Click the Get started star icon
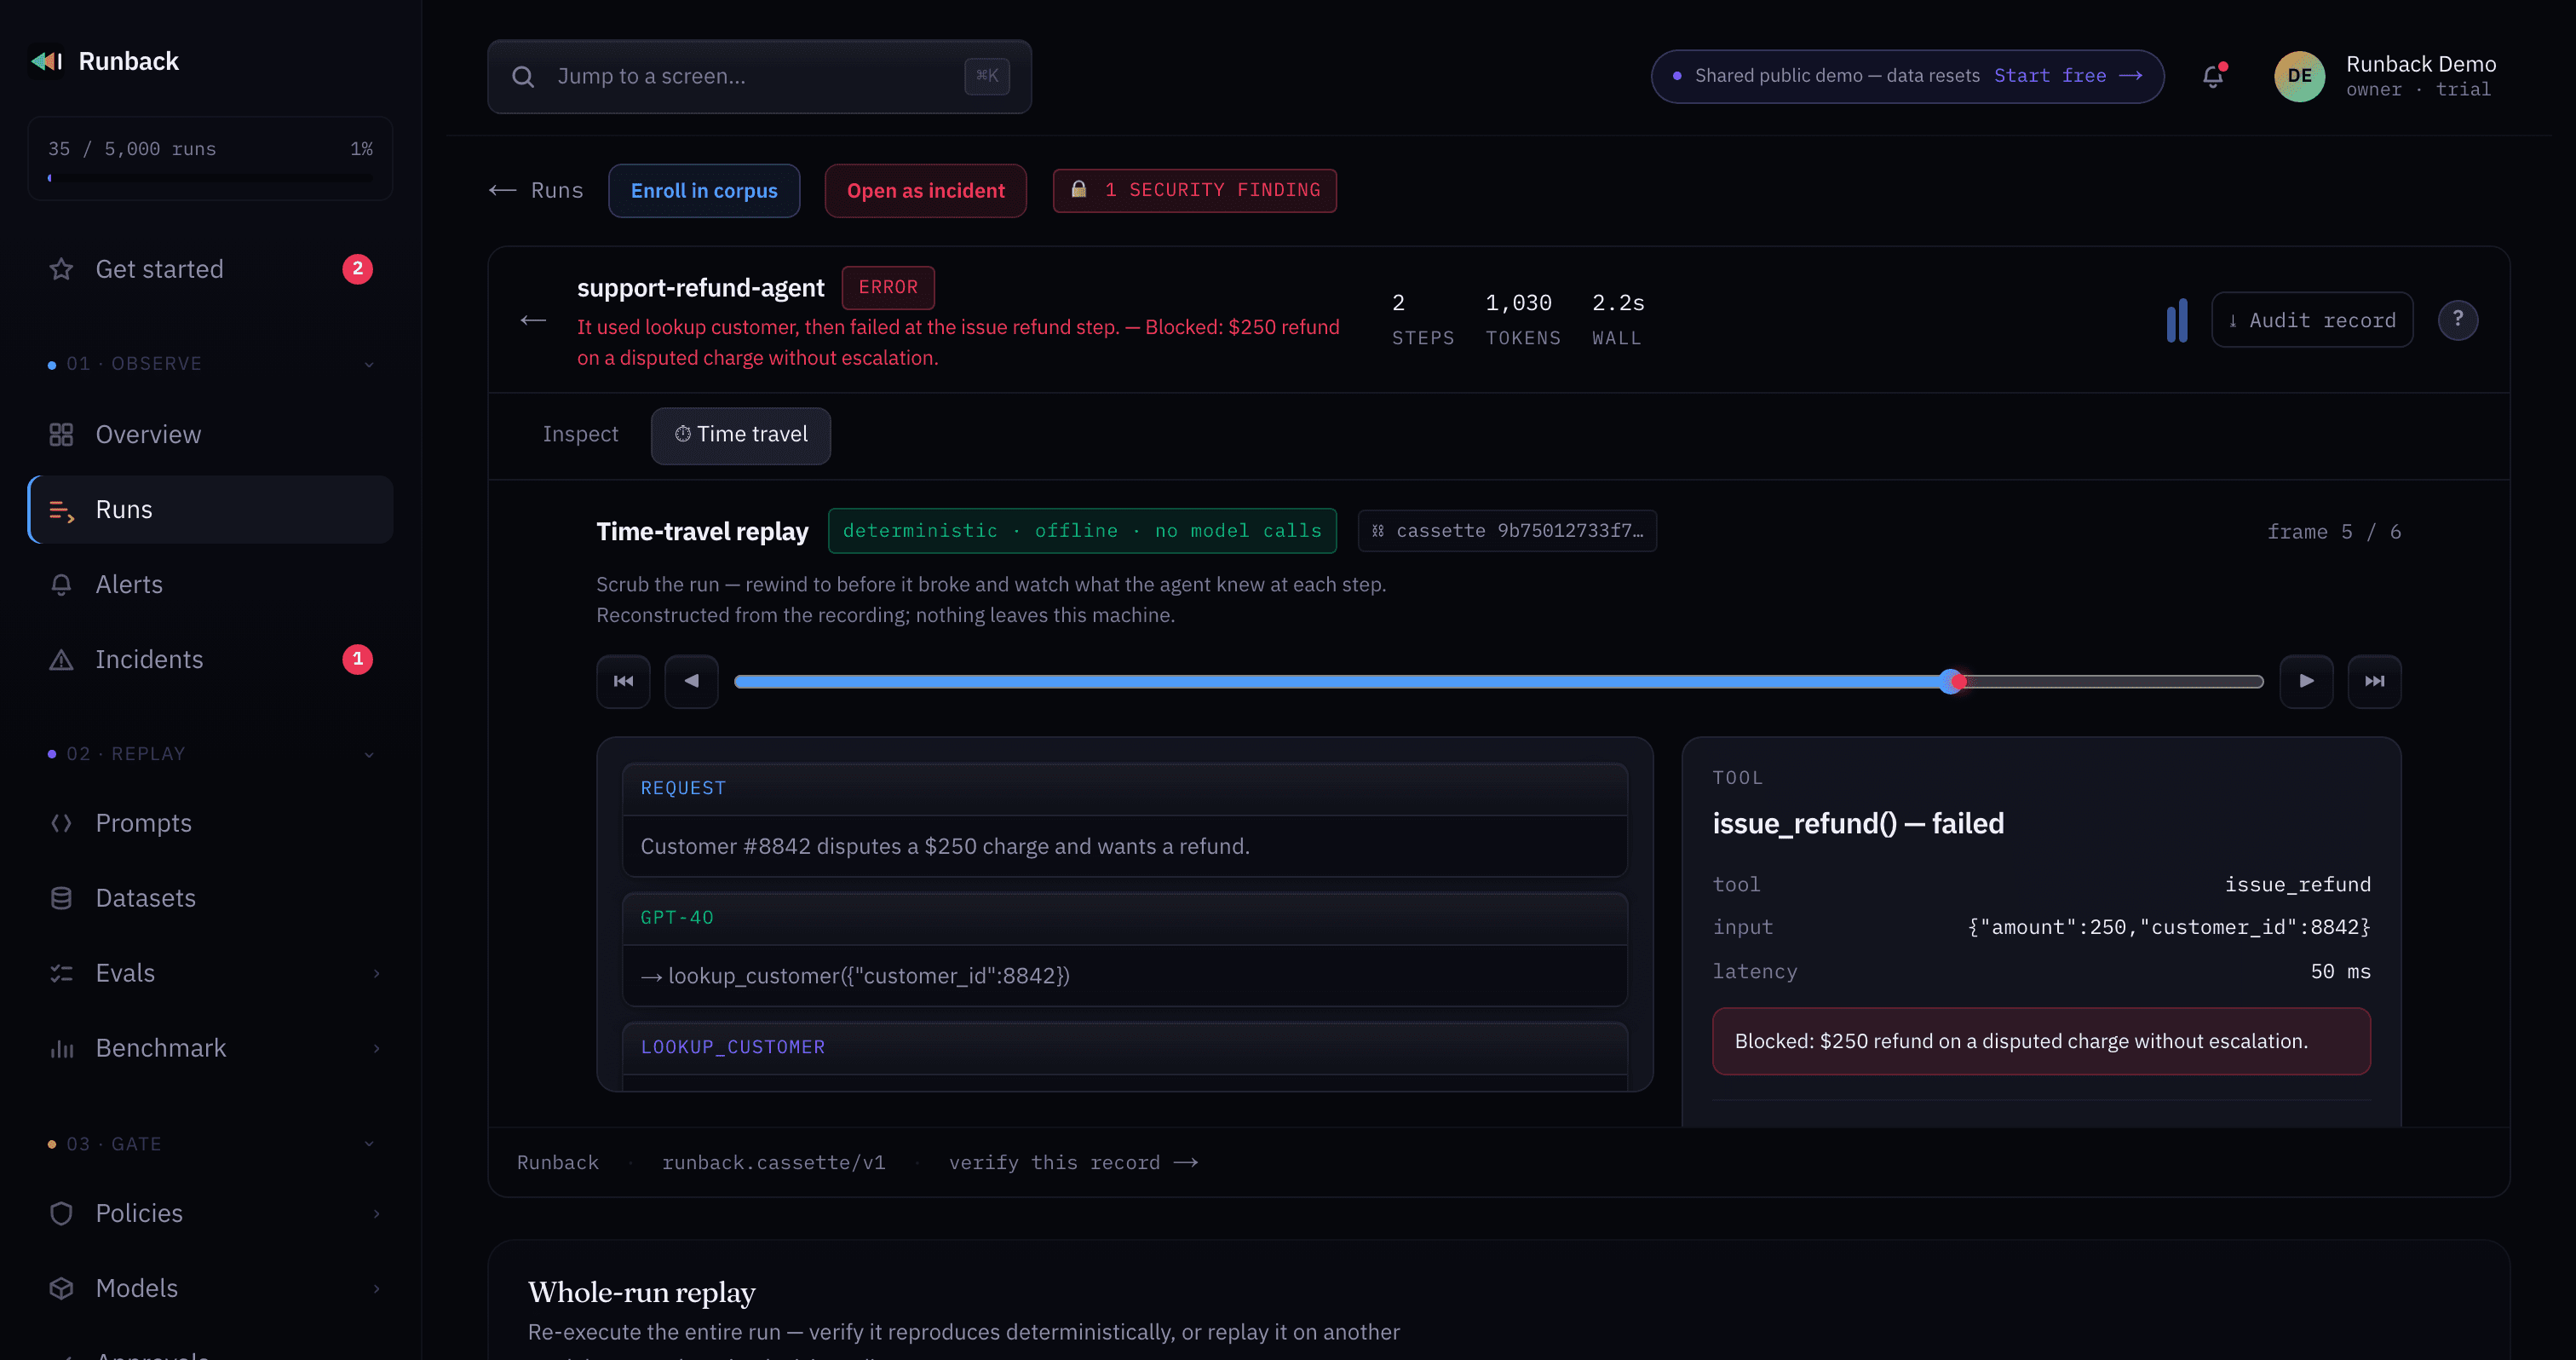The height and width of the screenshot is (1360, 2576). [61, 269]
